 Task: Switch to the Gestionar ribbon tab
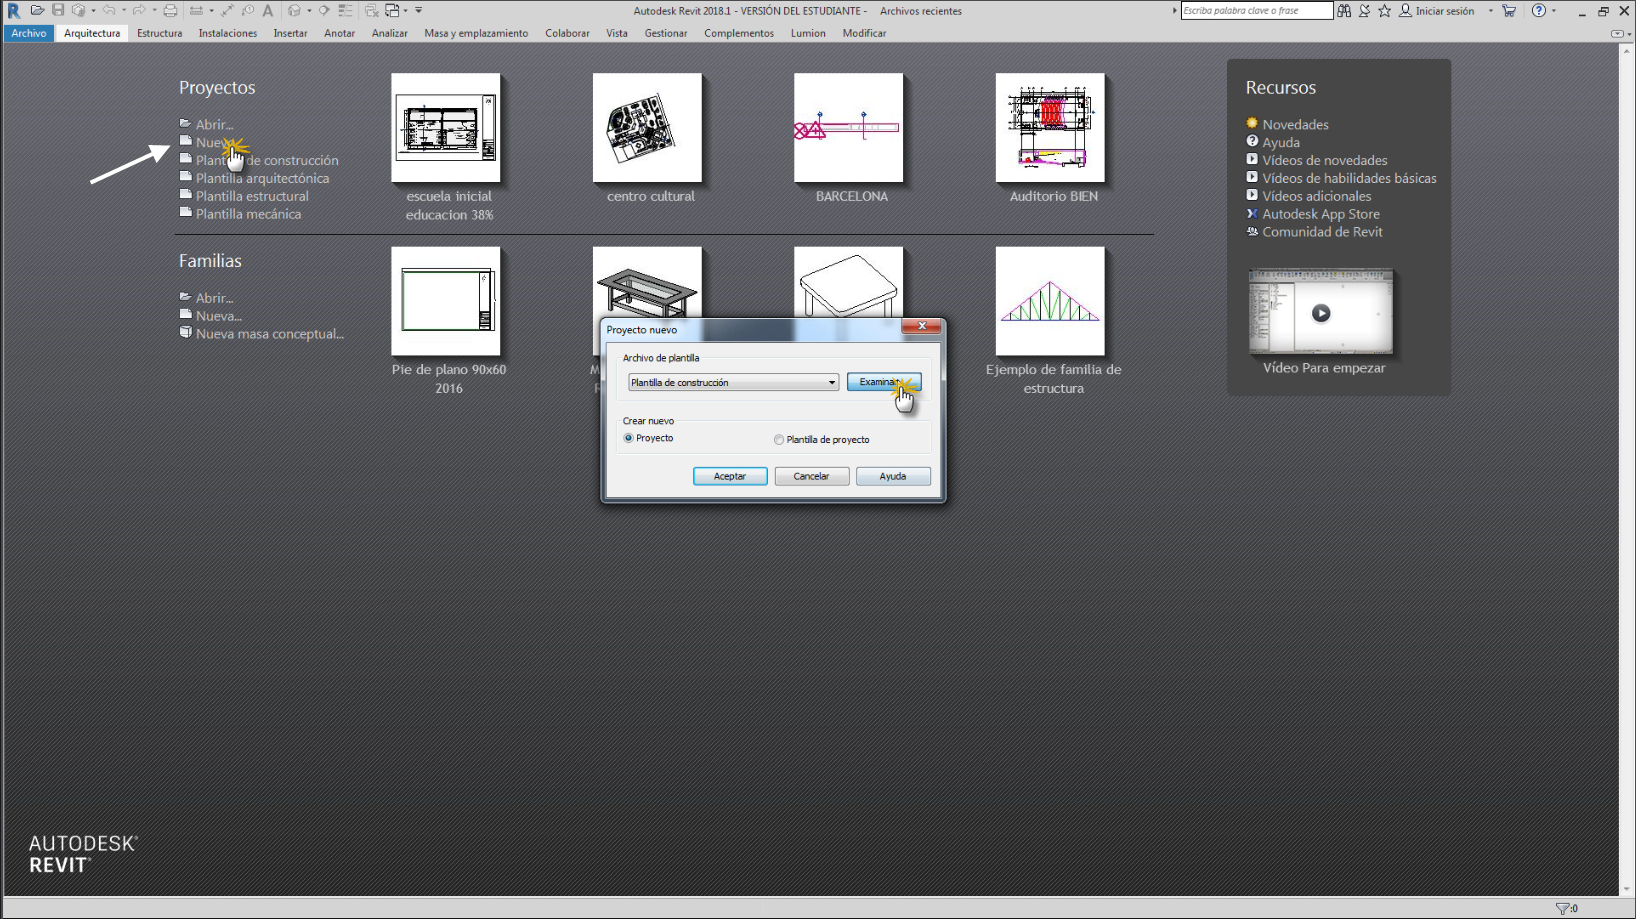point(665,33)
